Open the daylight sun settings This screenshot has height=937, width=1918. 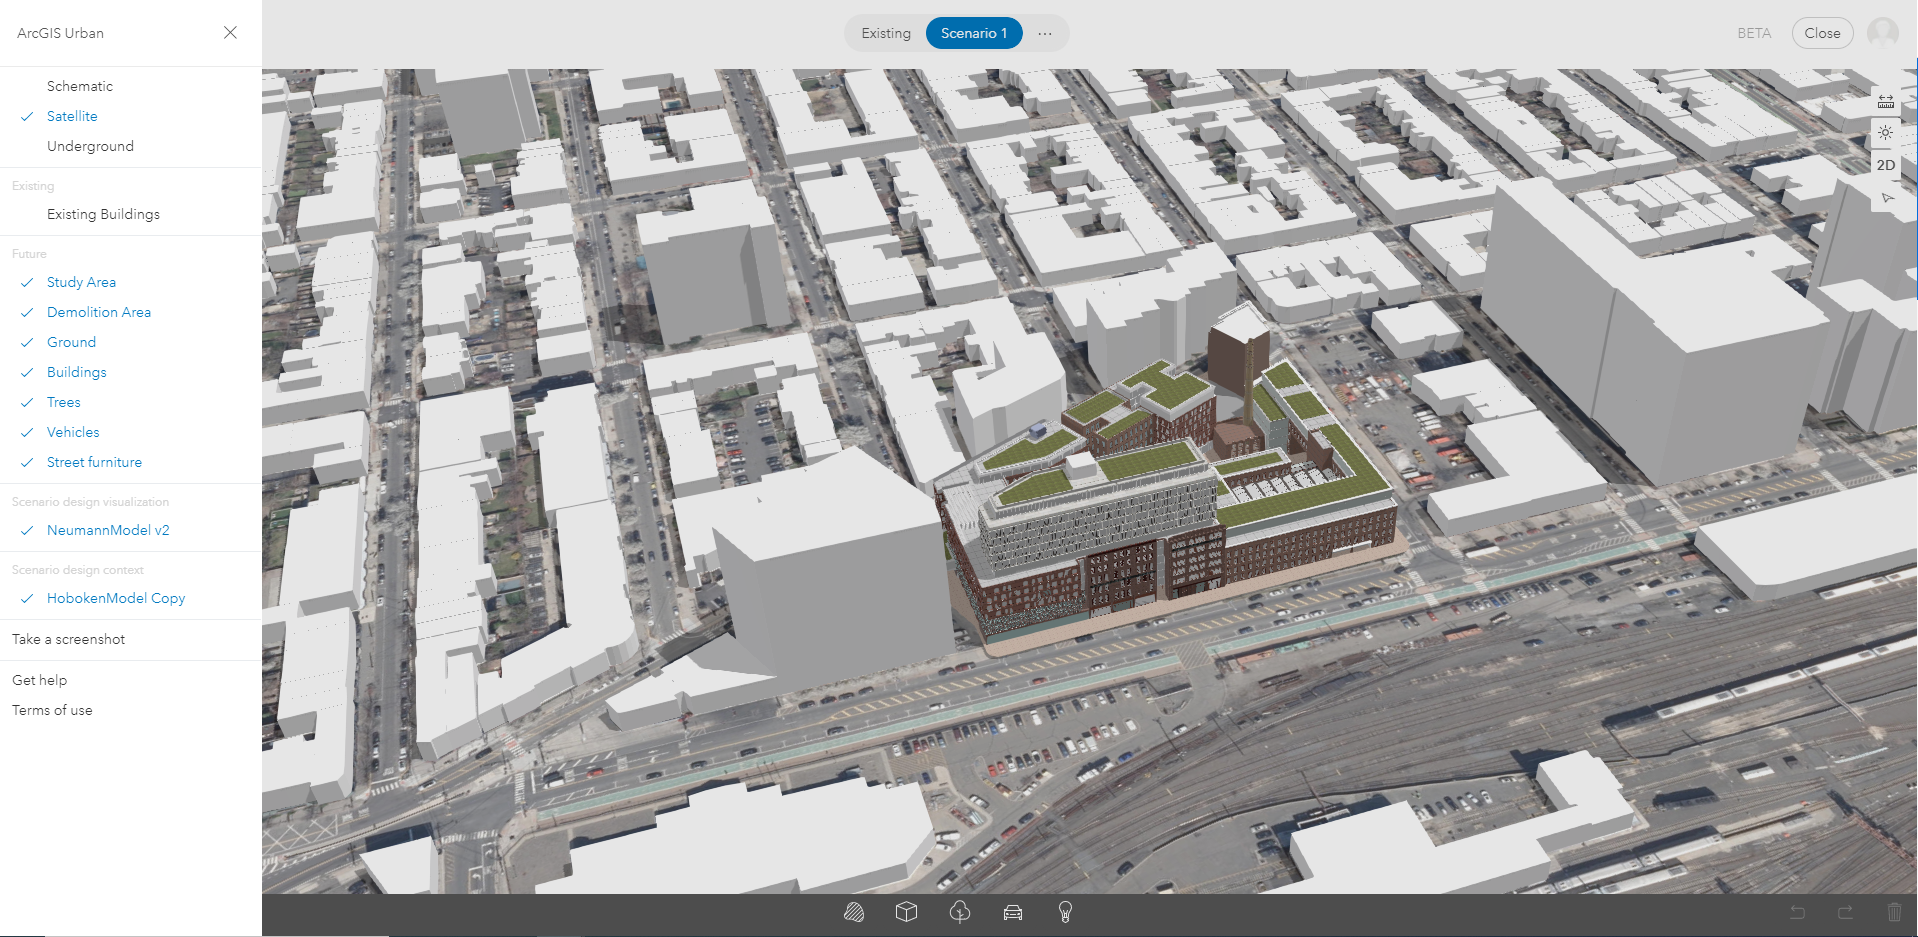[x=1886, y=133]
